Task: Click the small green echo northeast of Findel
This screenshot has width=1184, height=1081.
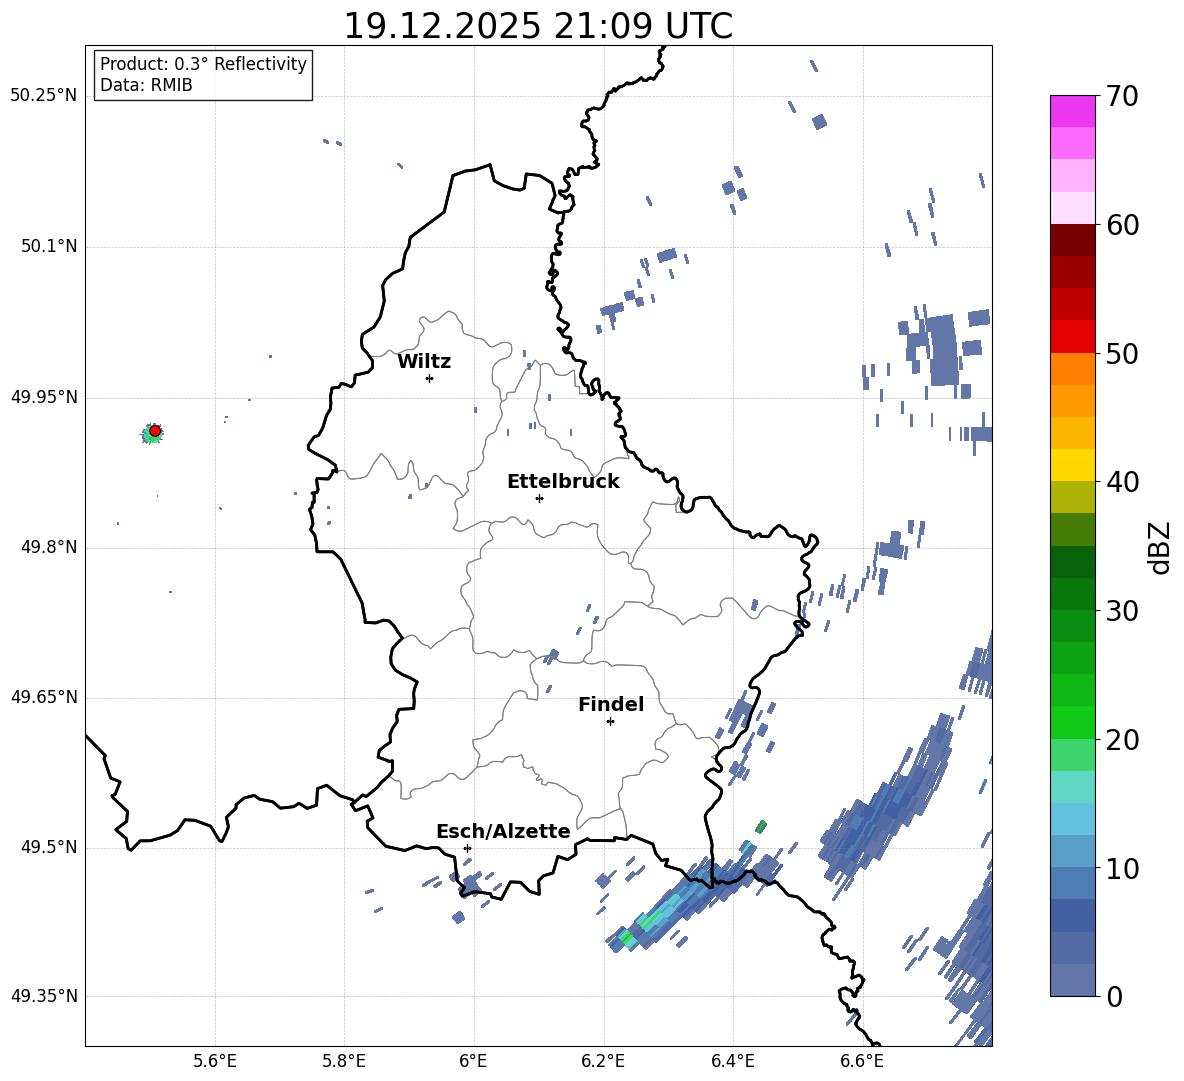Action: [x=761, y=827]
